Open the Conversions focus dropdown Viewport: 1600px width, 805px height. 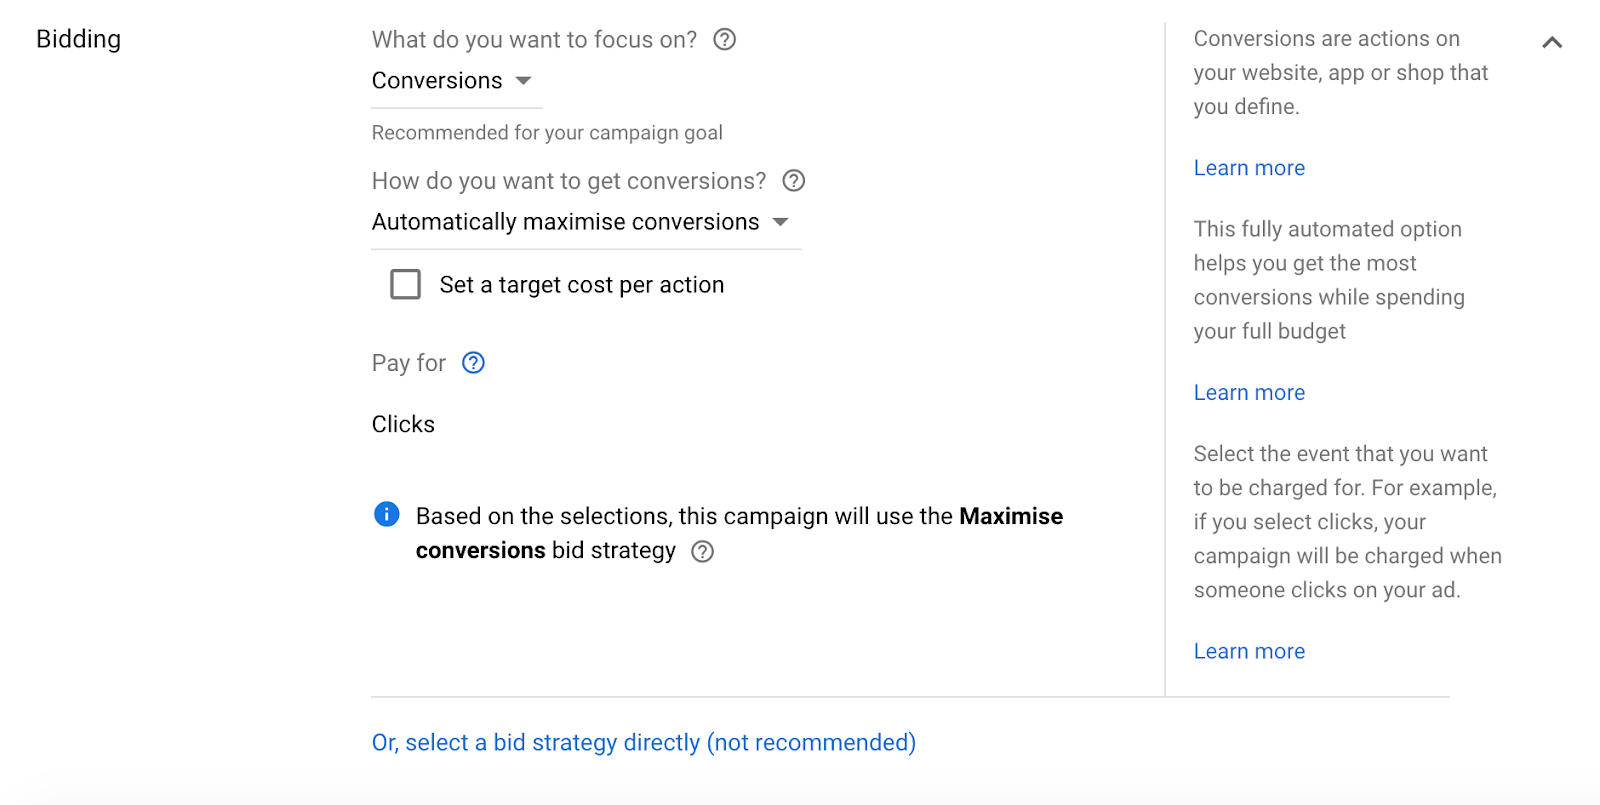coord(452,81)
